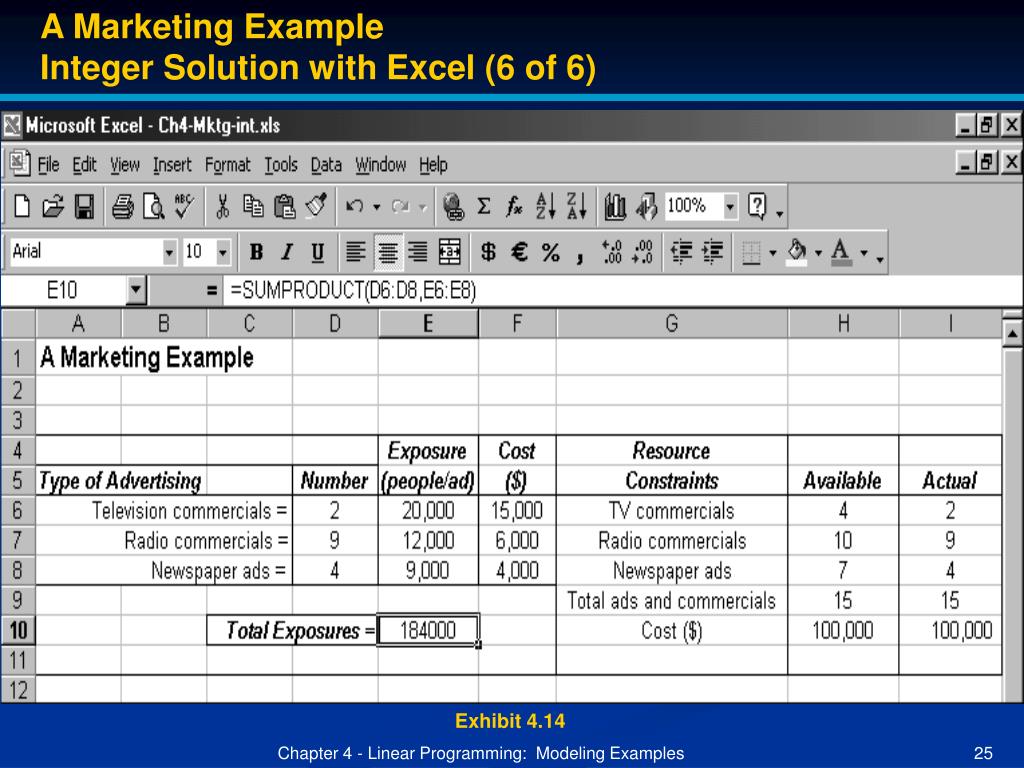Select cell with Television commercials number 2
Image resolution: width=1024 pixels, height=768 pixels.
[335, 510]
